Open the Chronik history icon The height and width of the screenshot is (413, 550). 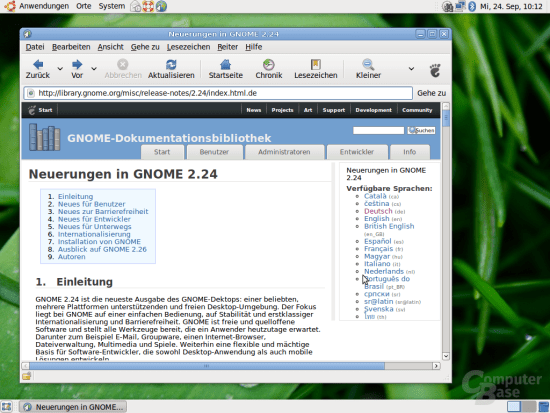coord(269,64)
